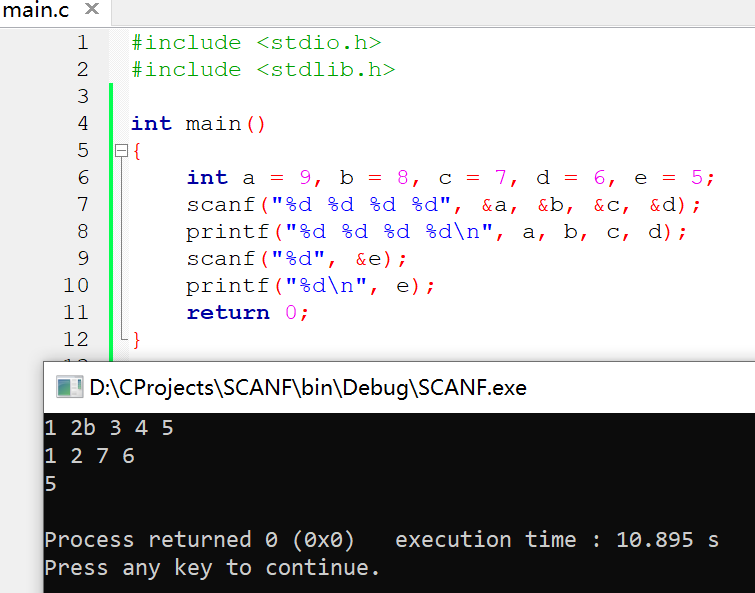Click line number 8 in gutter

click(83, 232)
